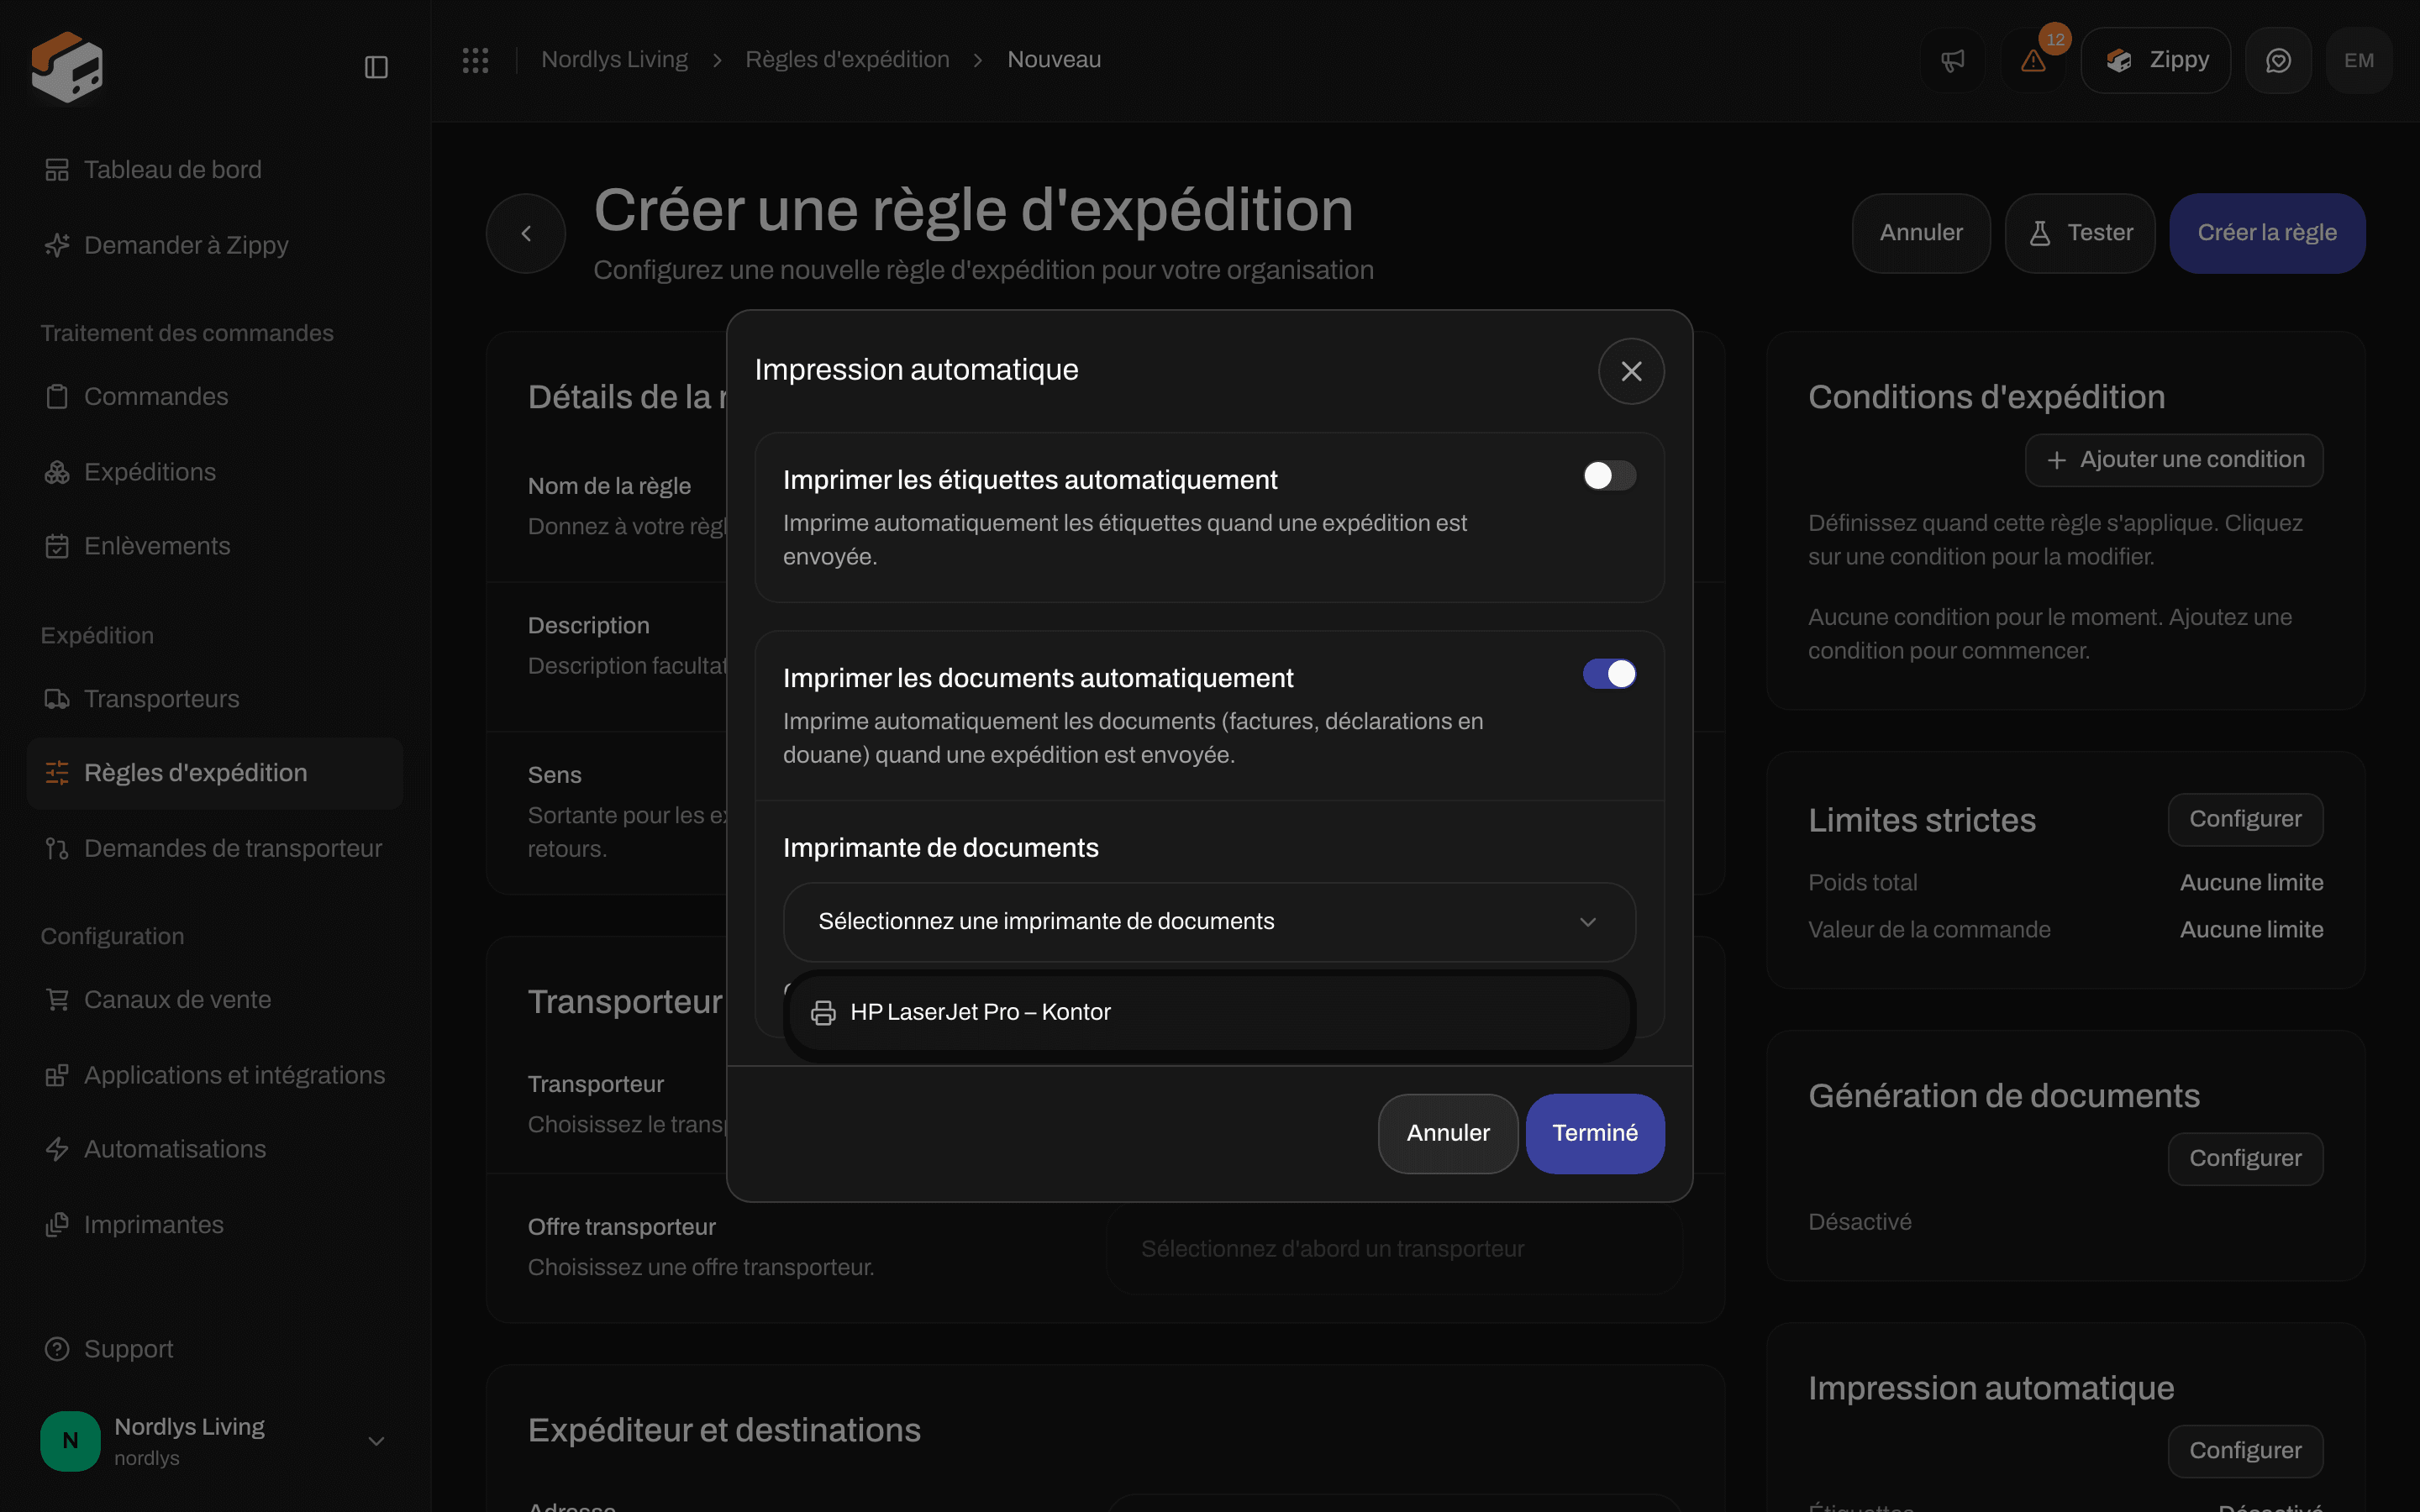Open alerts warning icon with 12 badge

click(x=2033, y=60)
